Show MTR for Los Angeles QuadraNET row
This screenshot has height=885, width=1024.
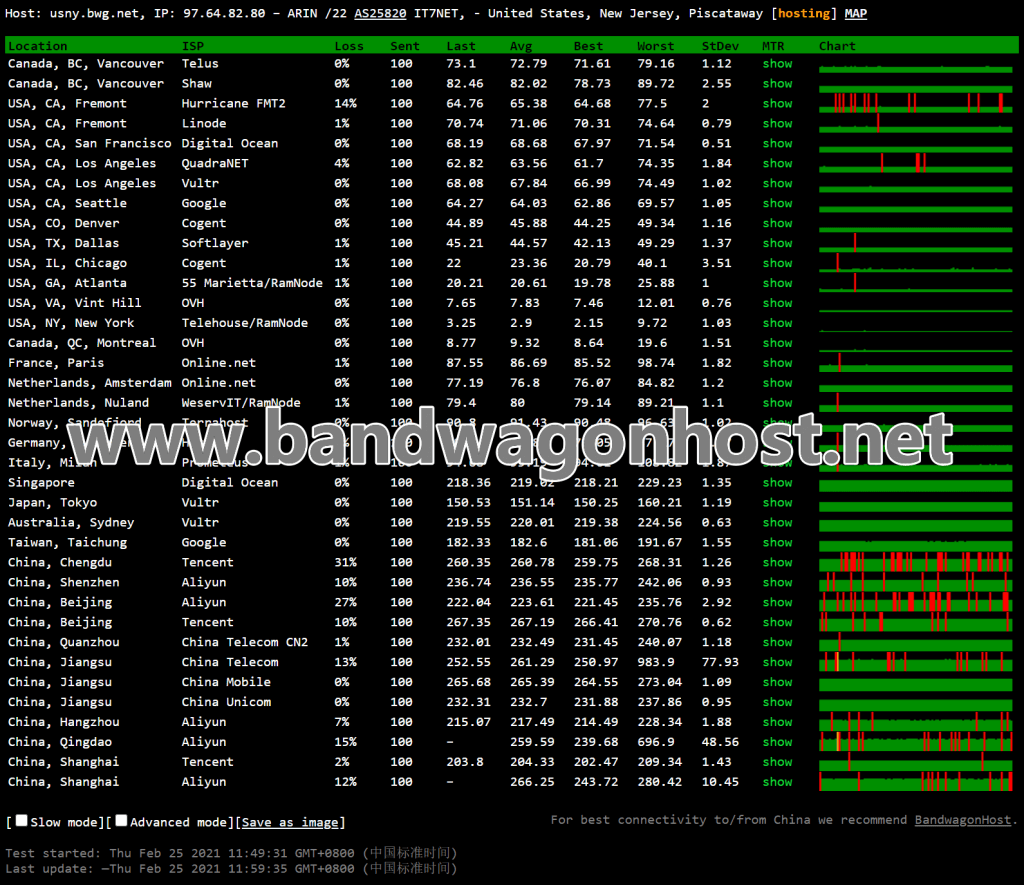[777, 163]
